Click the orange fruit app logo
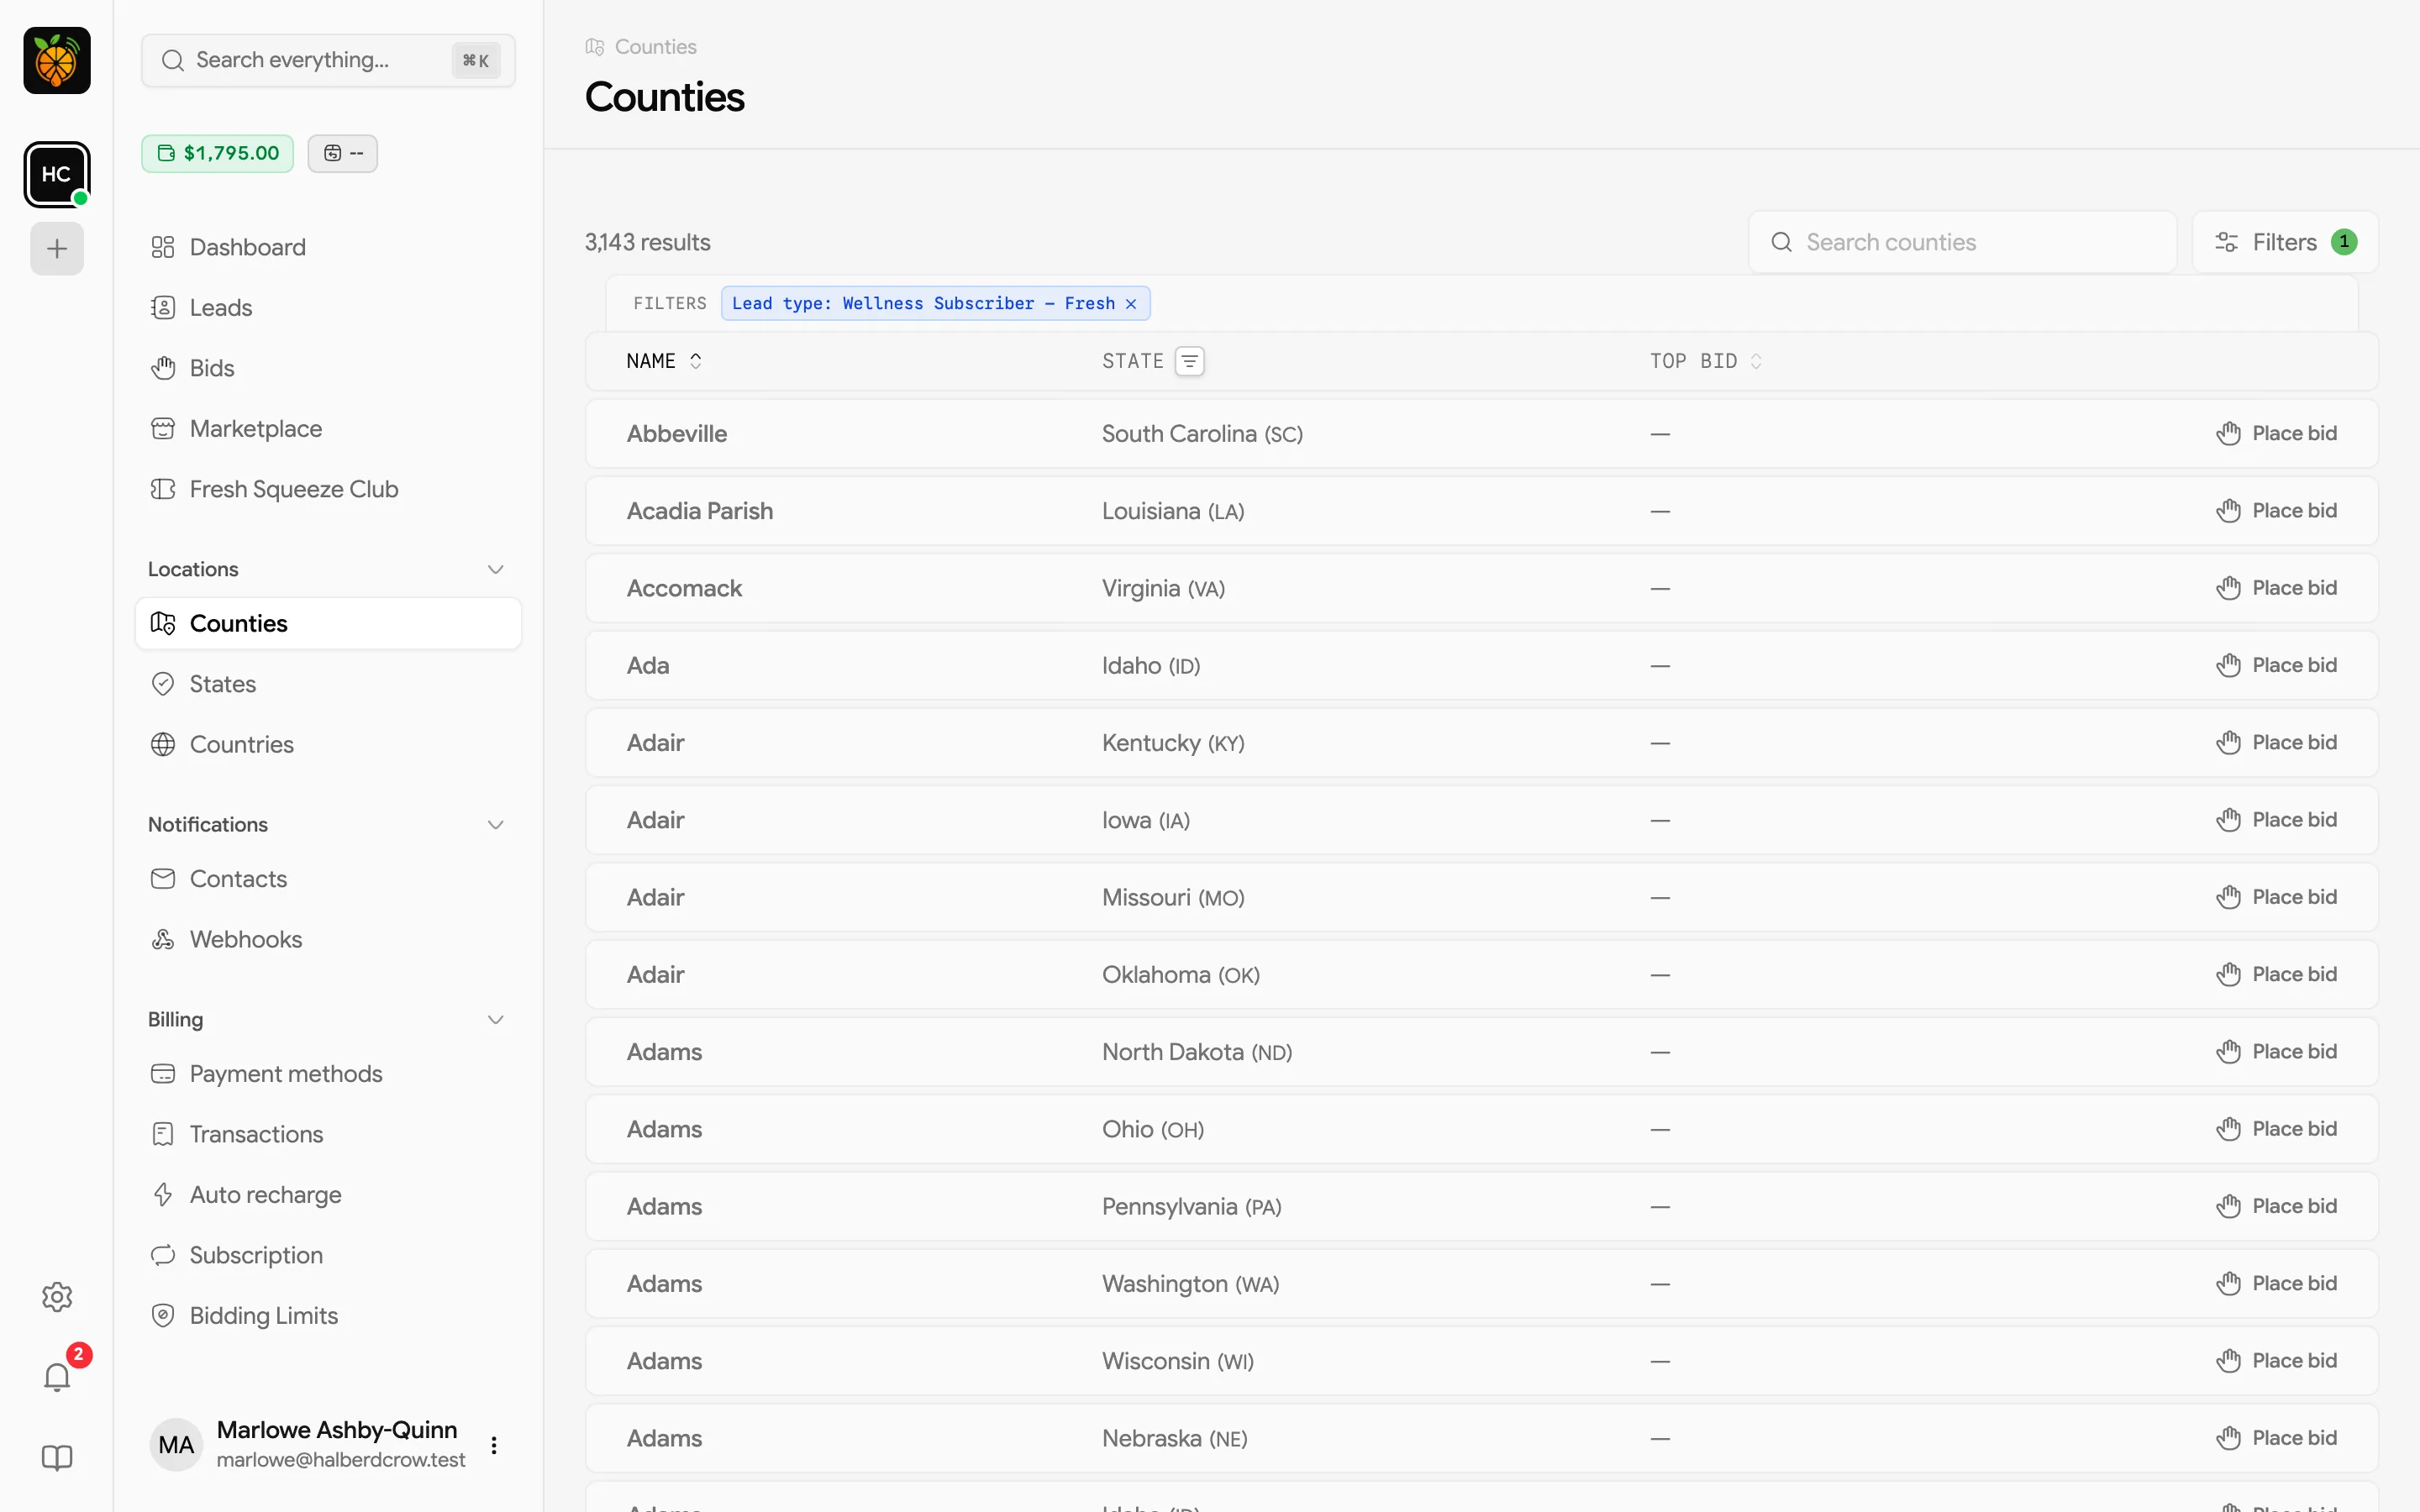The image size is (2420, 1512). [57, 60]
